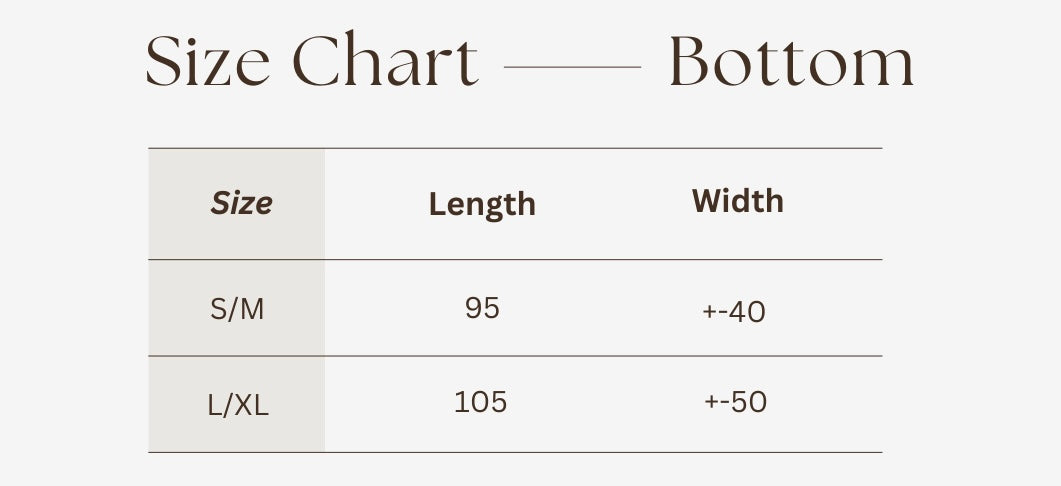Click the width value +-50
Screen dimensions: 1061x486
tap(735, 402)
